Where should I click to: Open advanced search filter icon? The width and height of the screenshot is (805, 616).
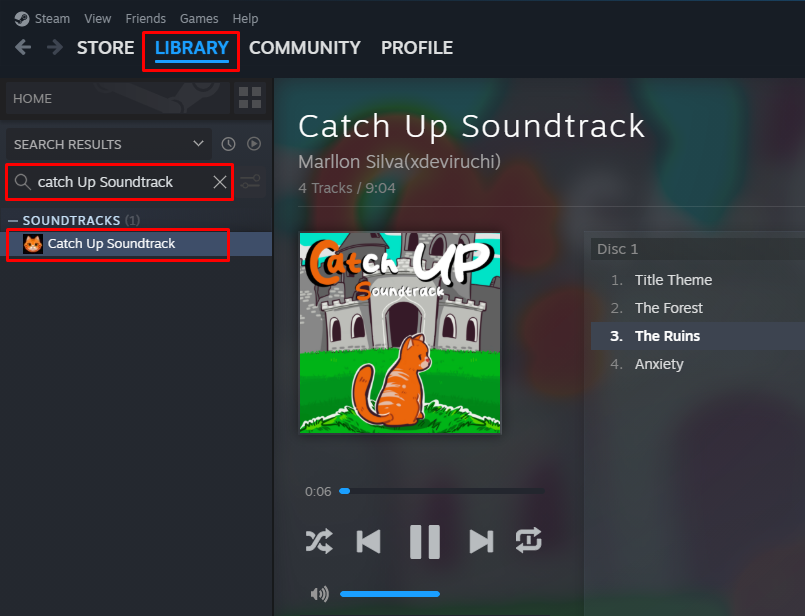click(x=251, y=182)
